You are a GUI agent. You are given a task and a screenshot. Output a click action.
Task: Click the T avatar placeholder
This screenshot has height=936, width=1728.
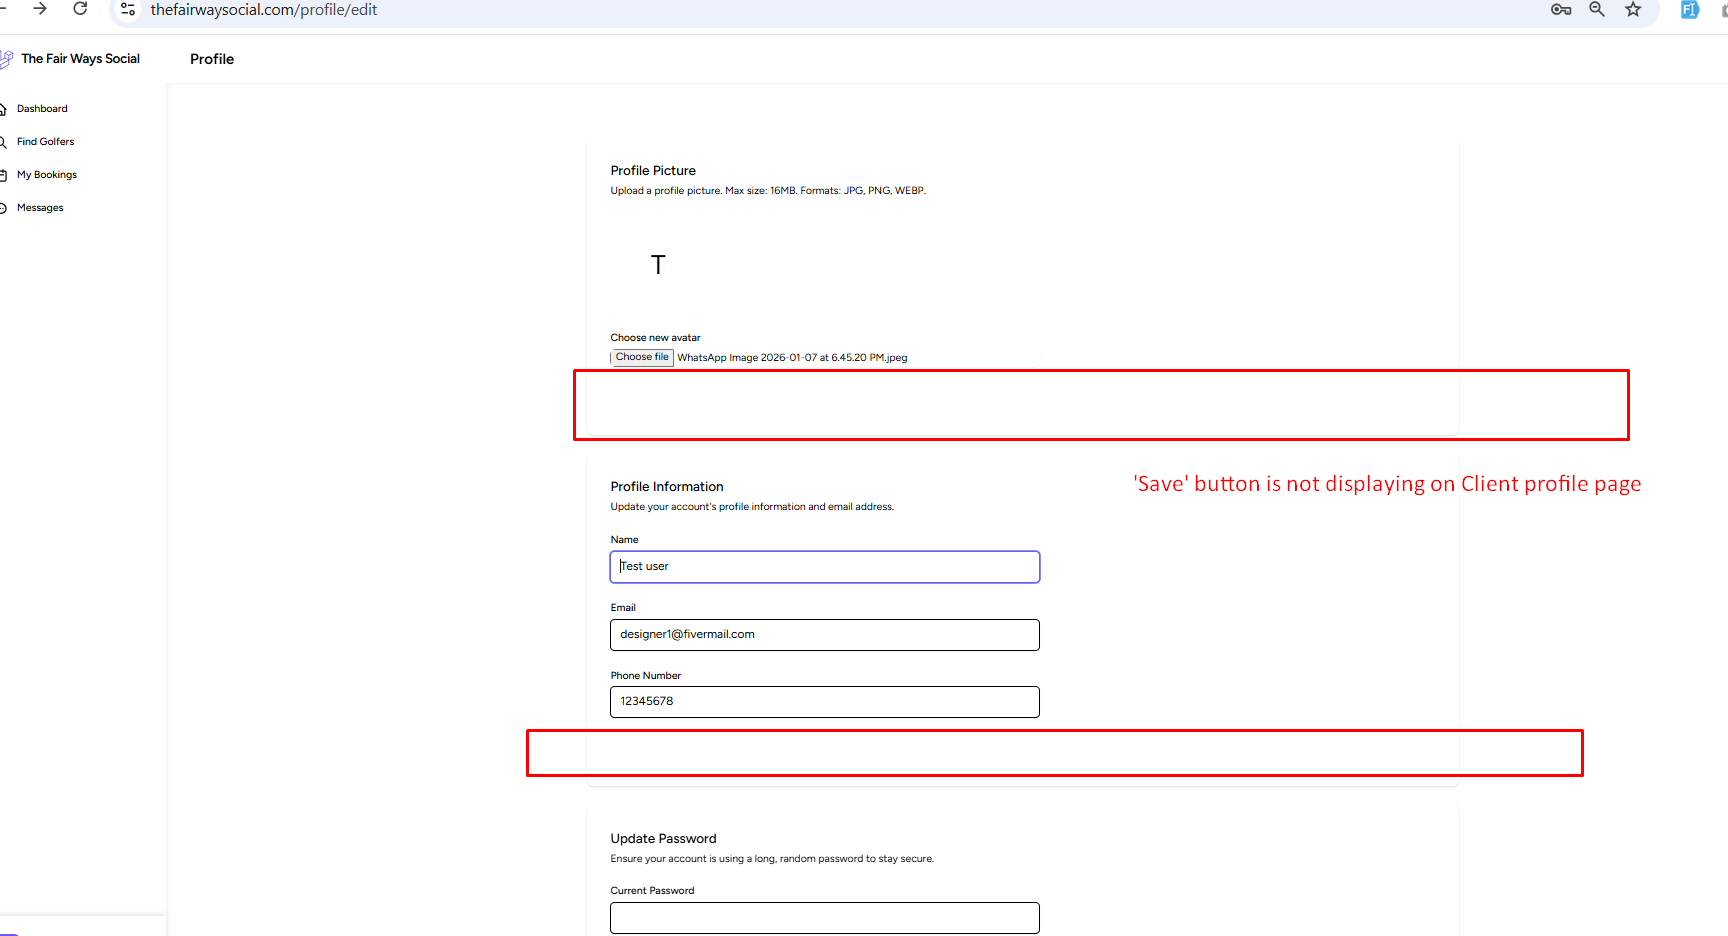(x=658, y=265)
